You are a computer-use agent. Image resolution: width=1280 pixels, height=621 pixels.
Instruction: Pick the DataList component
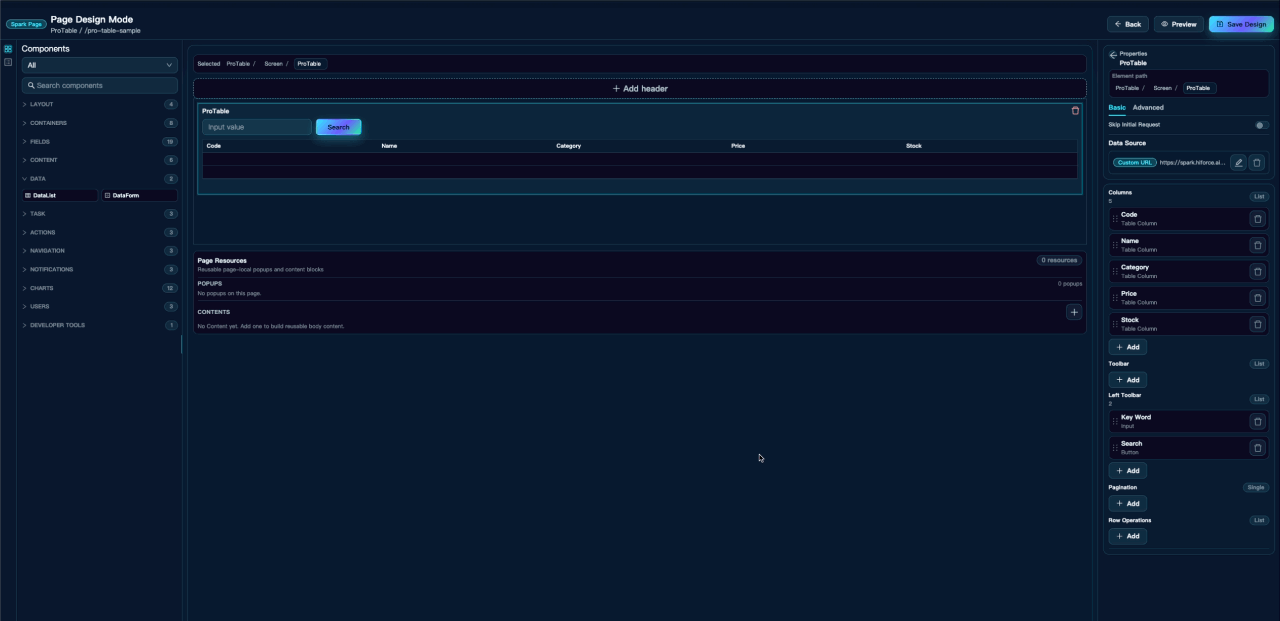59,195
